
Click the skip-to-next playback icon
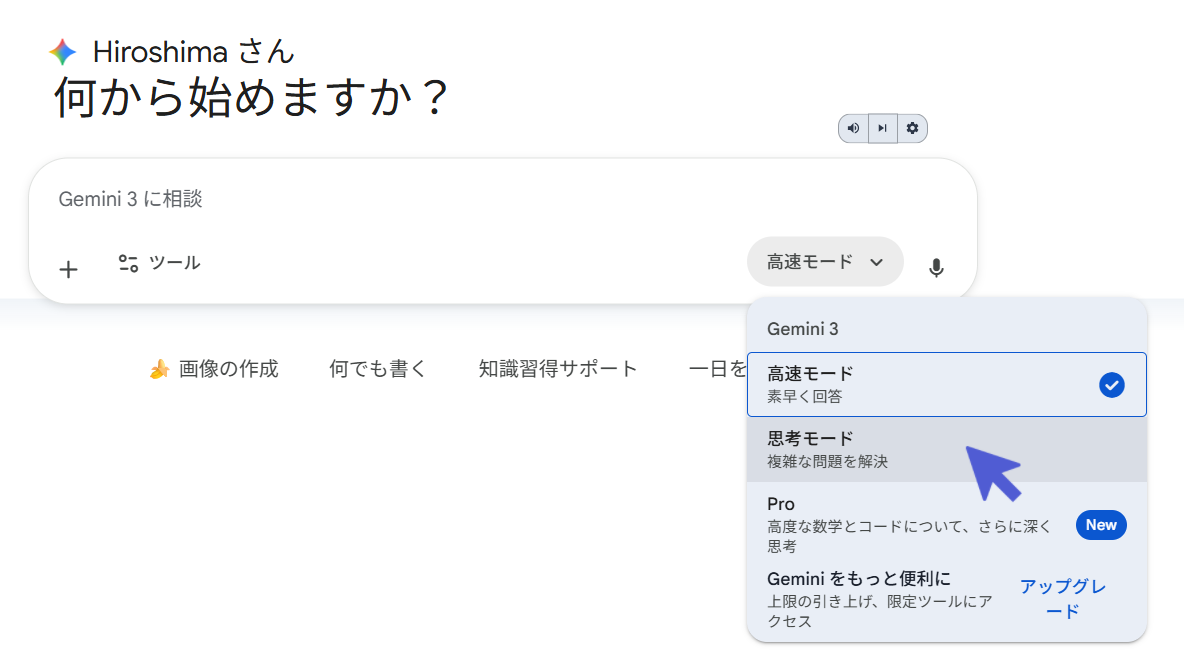point(882,128)
